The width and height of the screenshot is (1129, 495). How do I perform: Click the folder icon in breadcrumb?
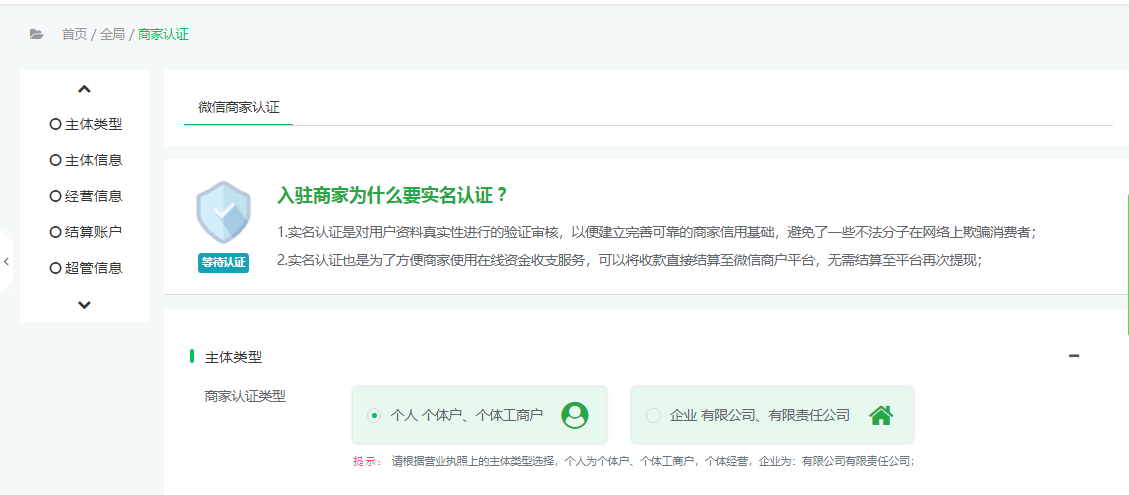coord(37,34)
